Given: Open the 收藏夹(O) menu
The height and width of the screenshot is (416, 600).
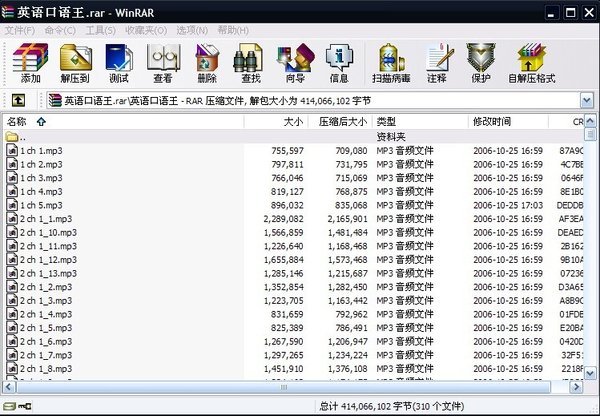Looking at the screenshot, I should tap(146, 31).
